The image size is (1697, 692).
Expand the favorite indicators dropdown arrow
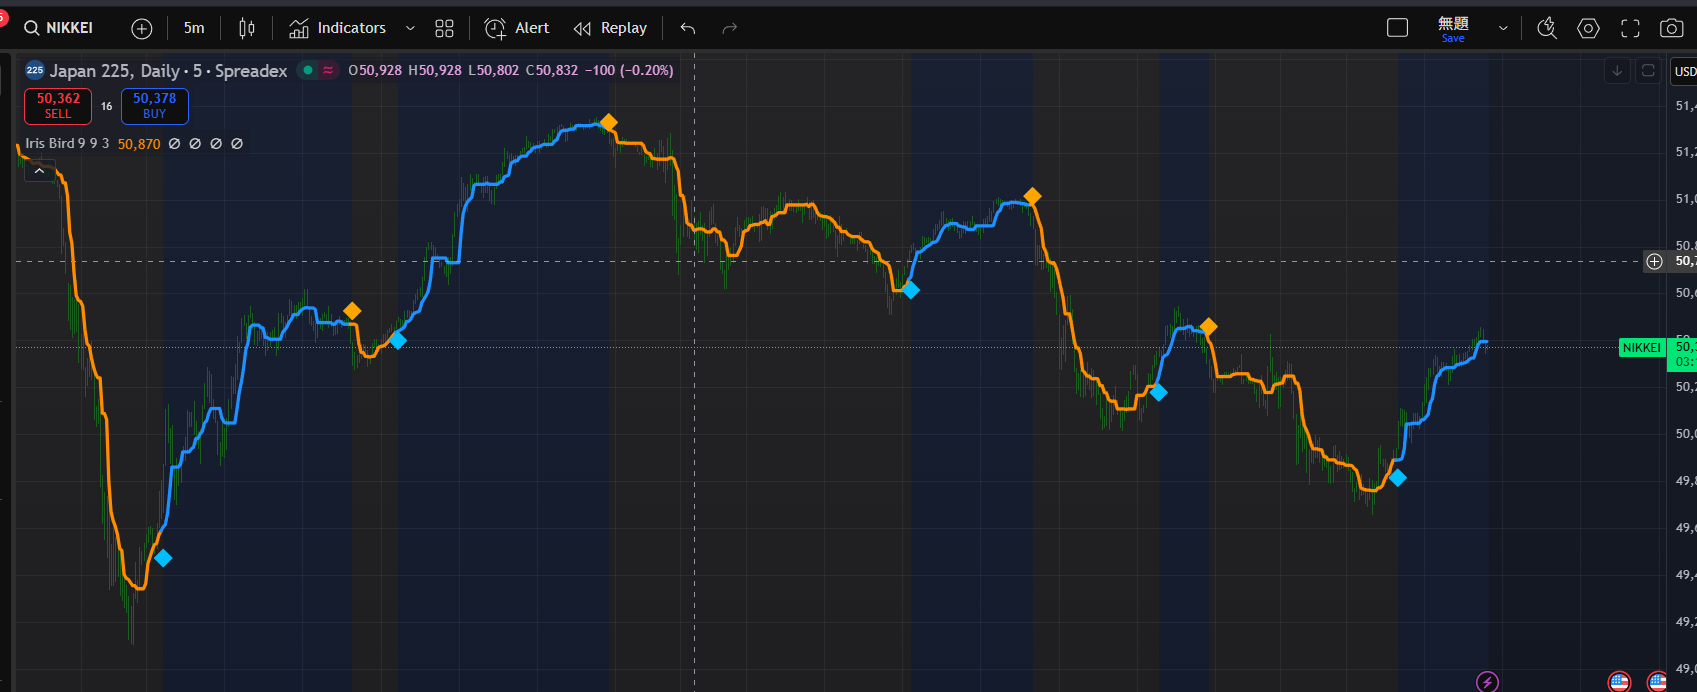[410, 28]
